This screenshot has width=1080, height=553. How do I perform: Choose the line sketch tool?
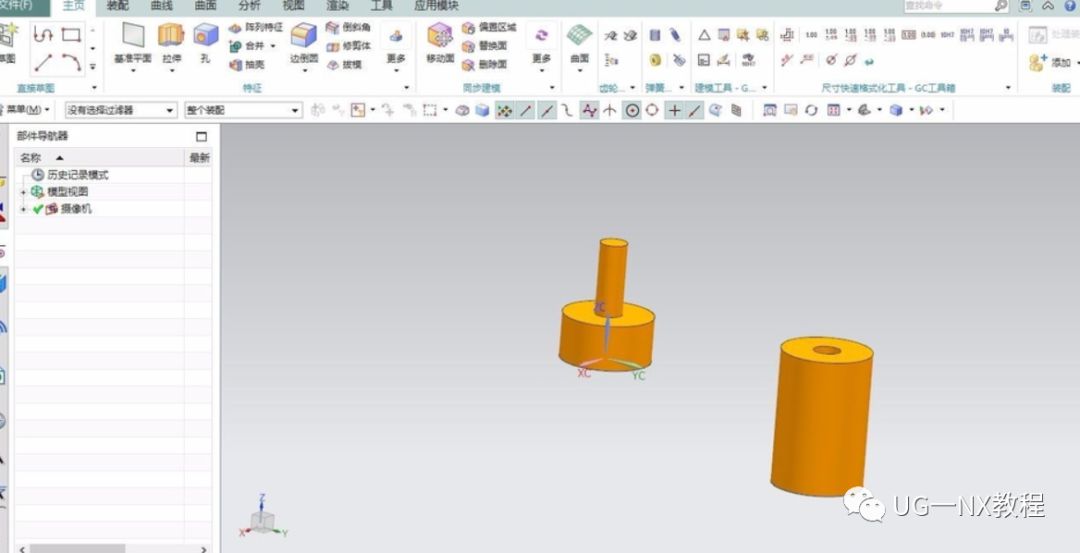[43, 63]
